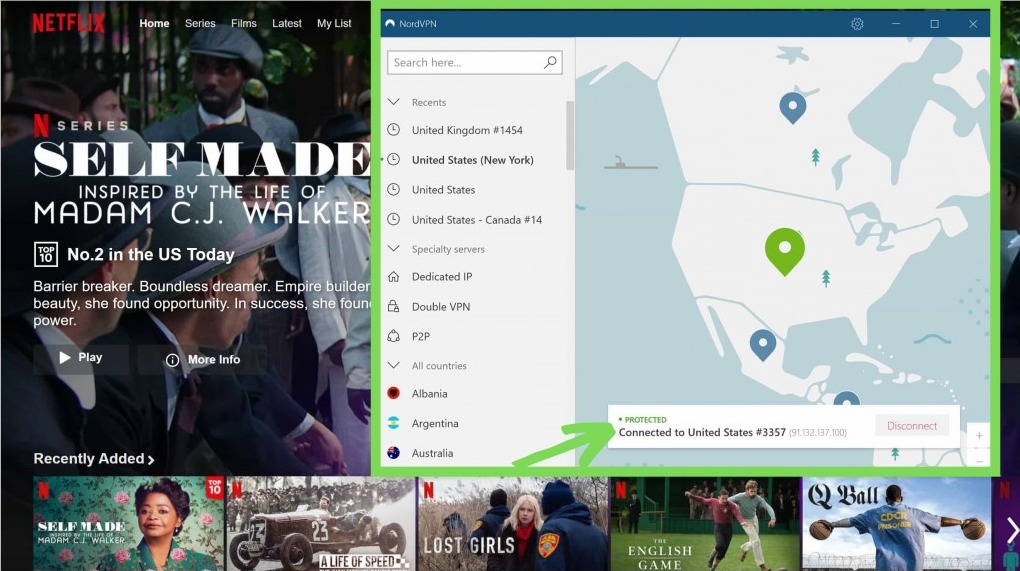Zoom in on map with plus button
This screenshot has width=1020, height=571.
click(x=979, y=436)
